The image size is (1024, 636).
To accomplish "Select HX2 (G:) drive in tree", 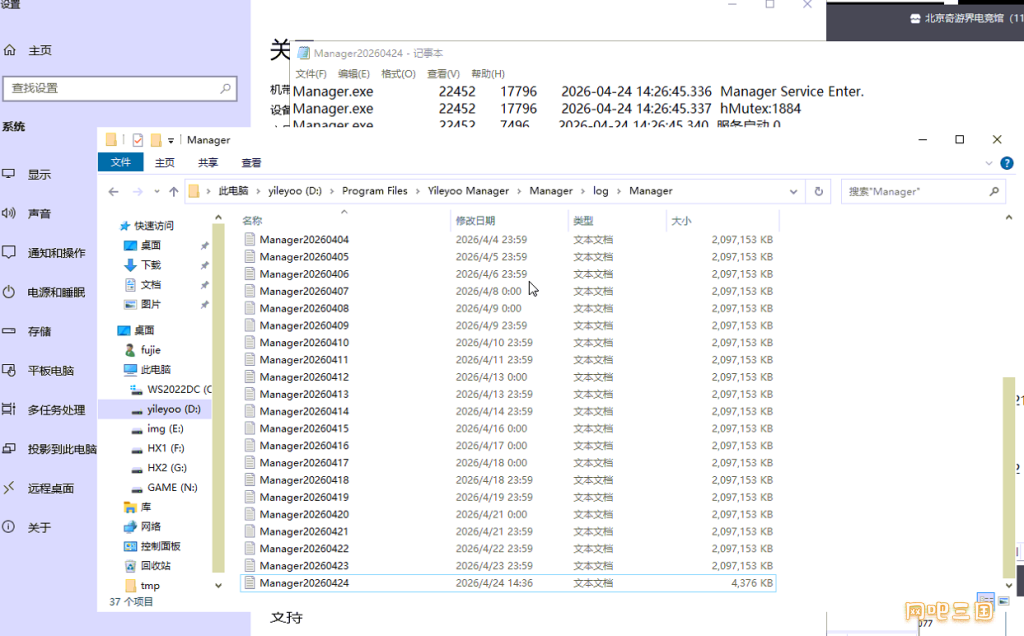I will (x=167, y=468).
